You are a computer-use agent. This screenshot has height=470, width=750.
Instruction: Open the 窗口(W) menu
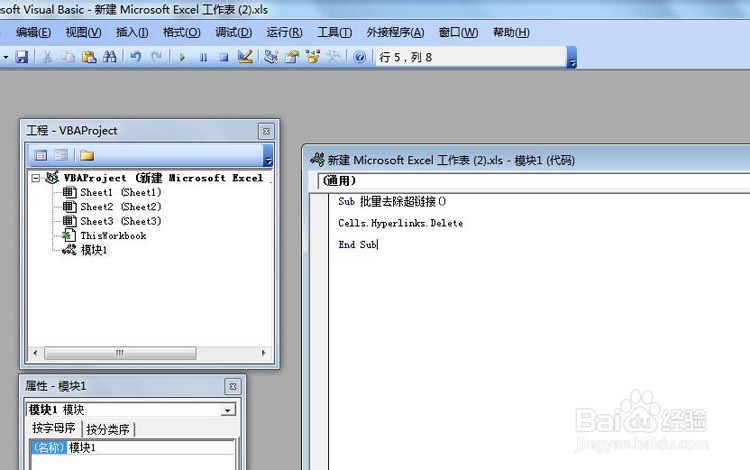pos(458,32)
